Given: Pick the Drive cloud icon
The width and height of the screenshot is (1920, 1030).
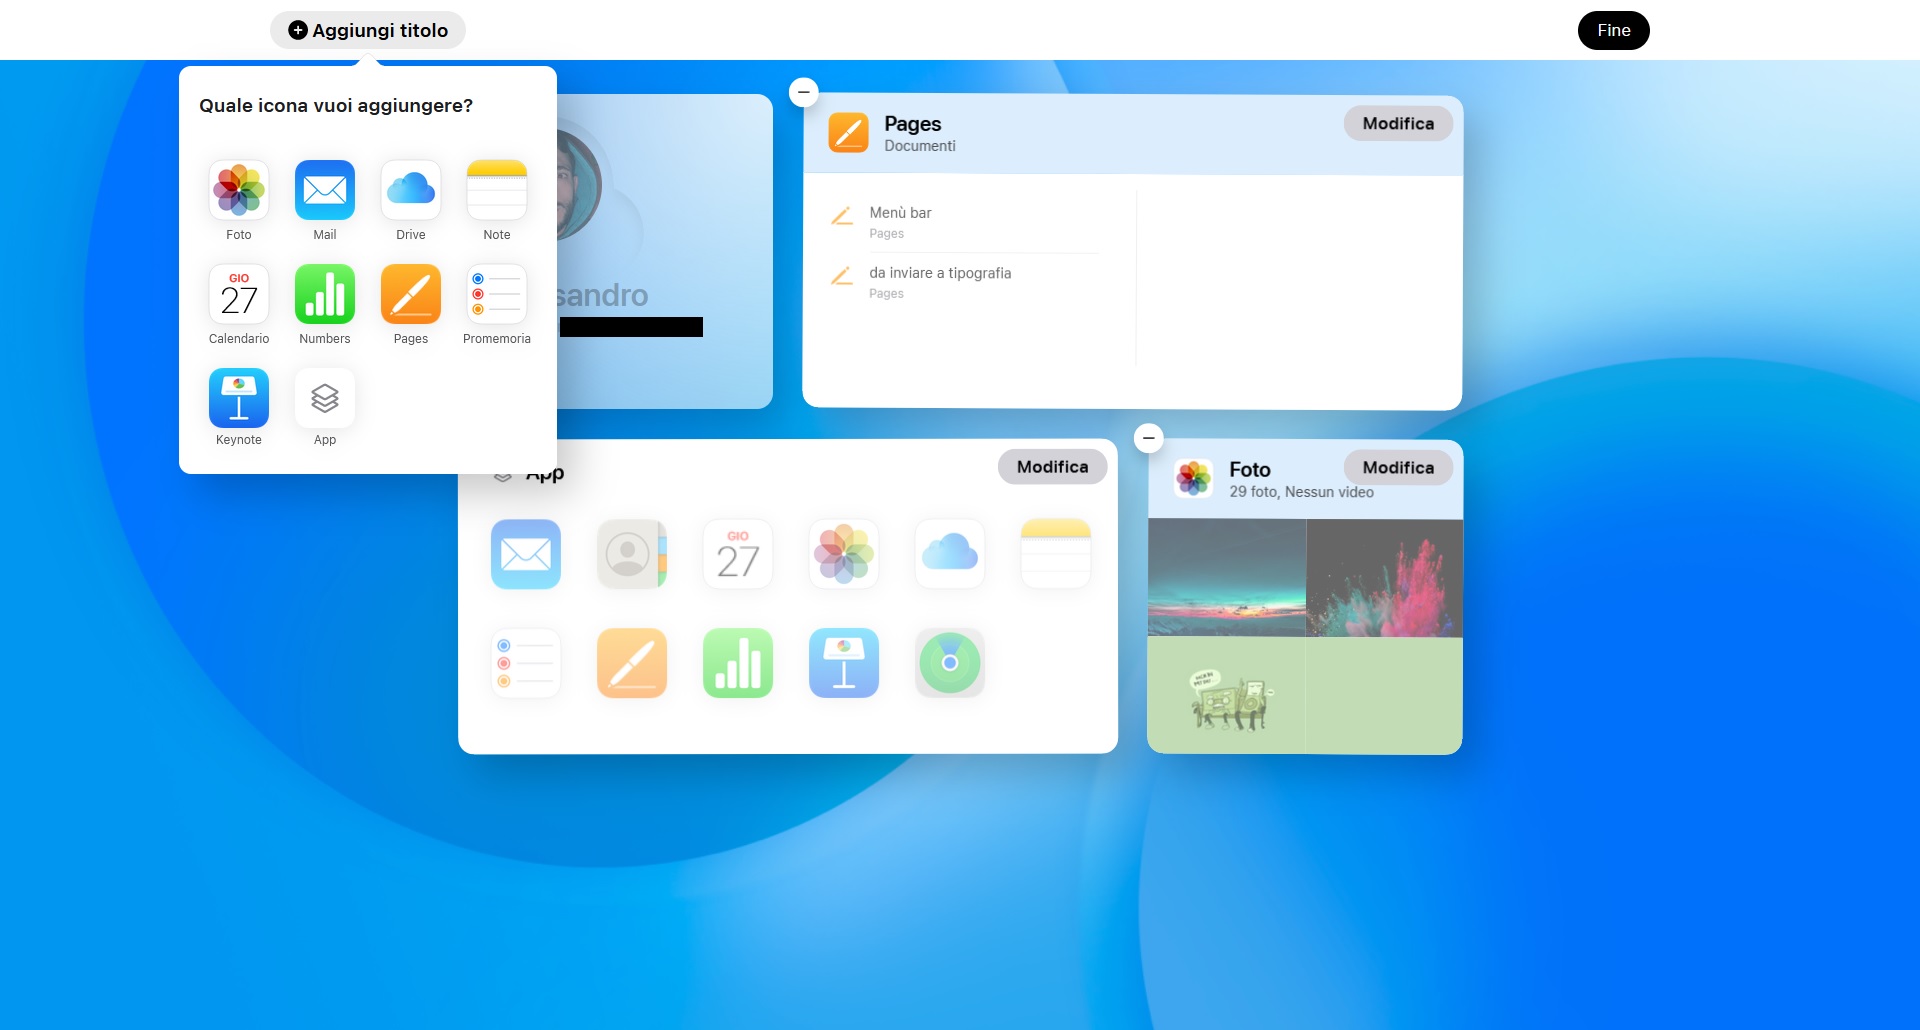Looking at the screenshot, I should pyautogui.click(x=411, y=190).
